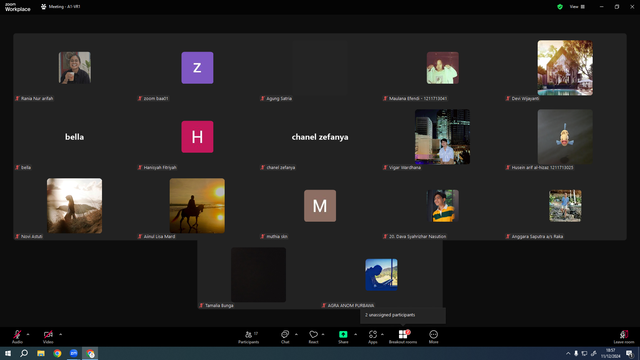Show hidden system tray icons

(x=568, y=353)
